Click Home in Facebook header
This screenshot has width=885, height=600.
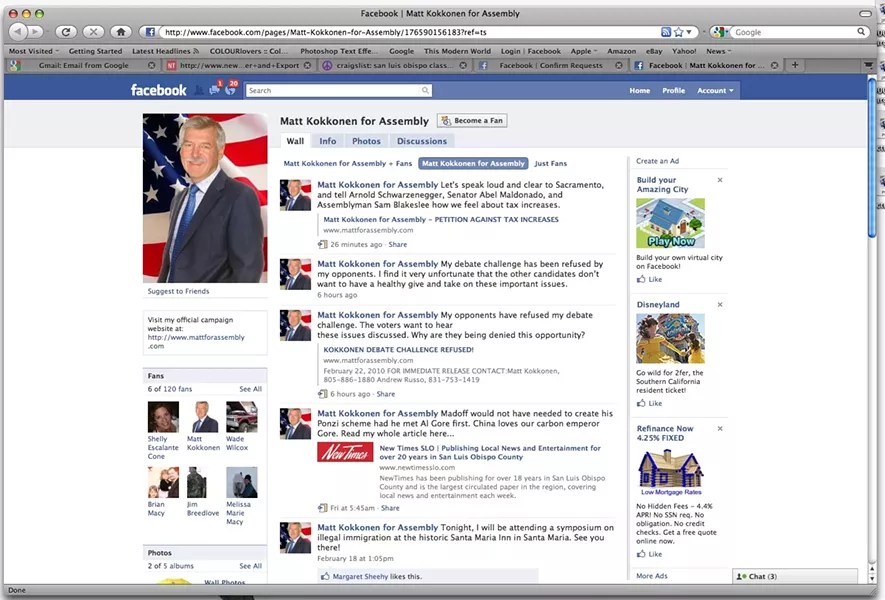(x=639, y=90)
